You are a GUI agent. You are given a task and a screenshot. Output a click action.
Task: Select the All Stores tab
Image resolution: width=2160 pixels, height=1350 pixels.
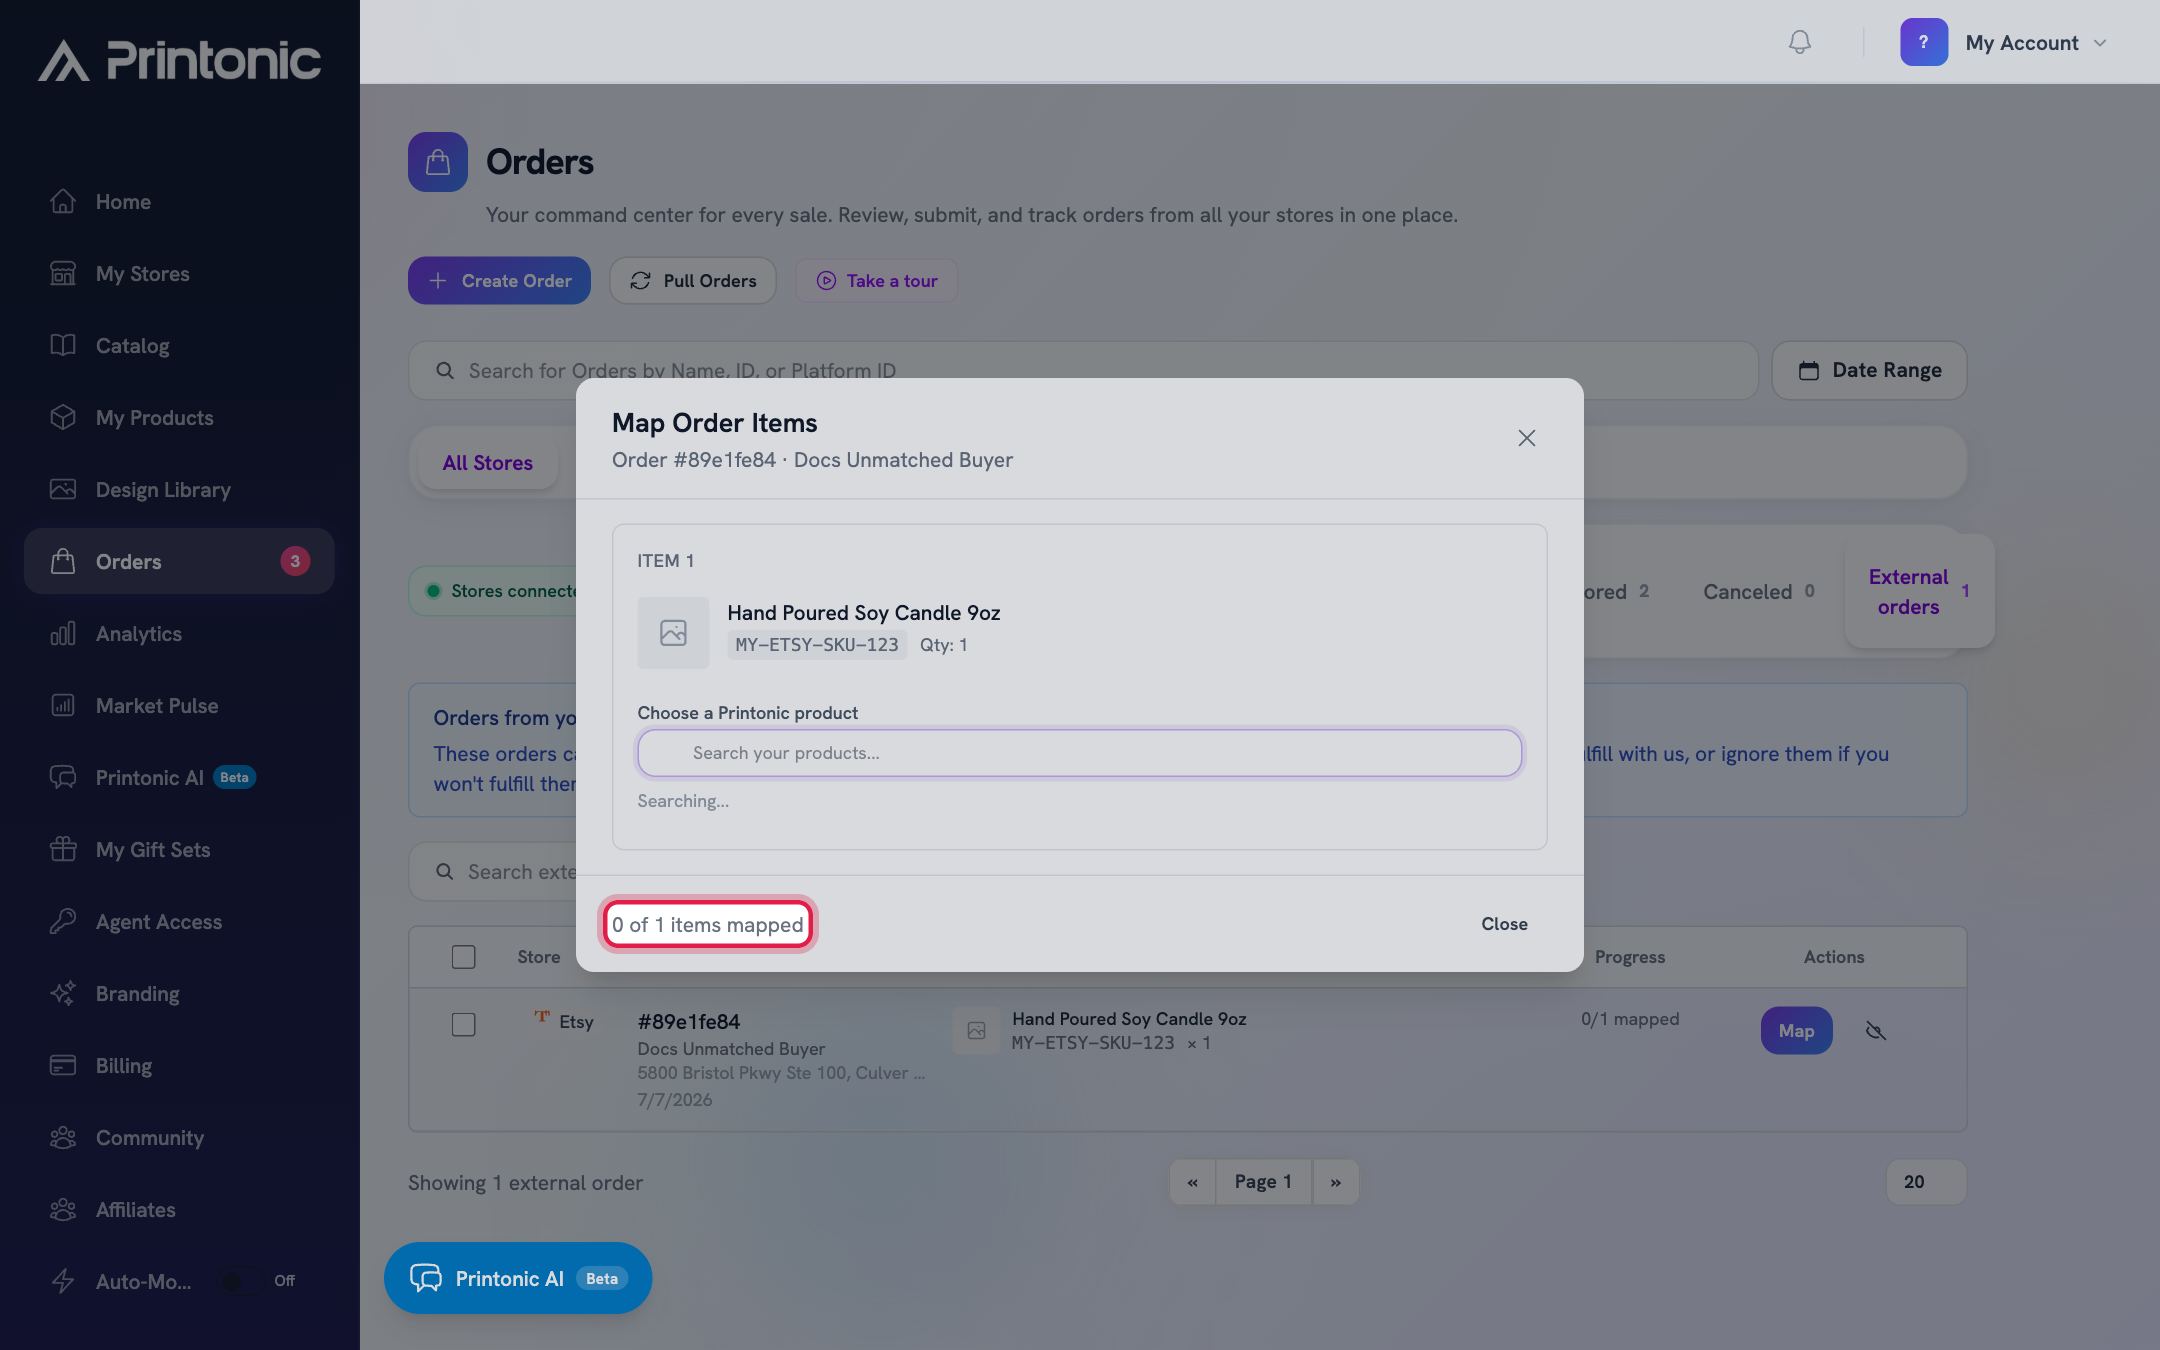click(488, 463)
